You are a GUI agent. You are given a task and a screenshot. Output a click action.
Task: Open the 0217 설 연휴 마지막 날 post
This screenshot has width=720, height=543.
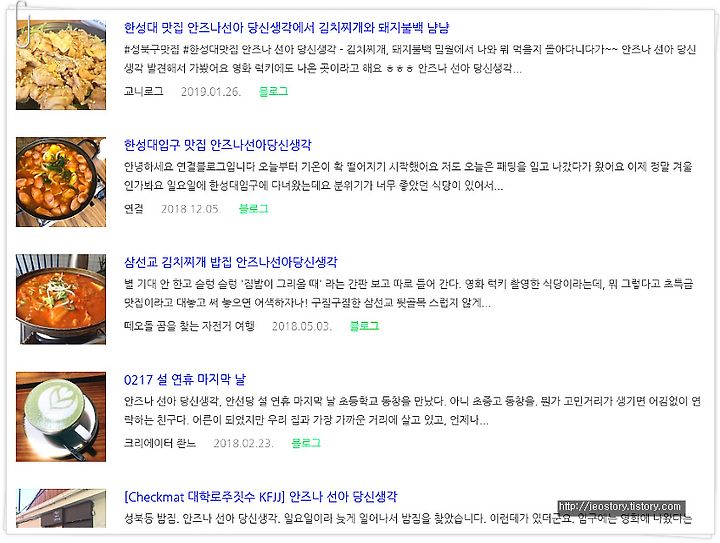point(185,380)
